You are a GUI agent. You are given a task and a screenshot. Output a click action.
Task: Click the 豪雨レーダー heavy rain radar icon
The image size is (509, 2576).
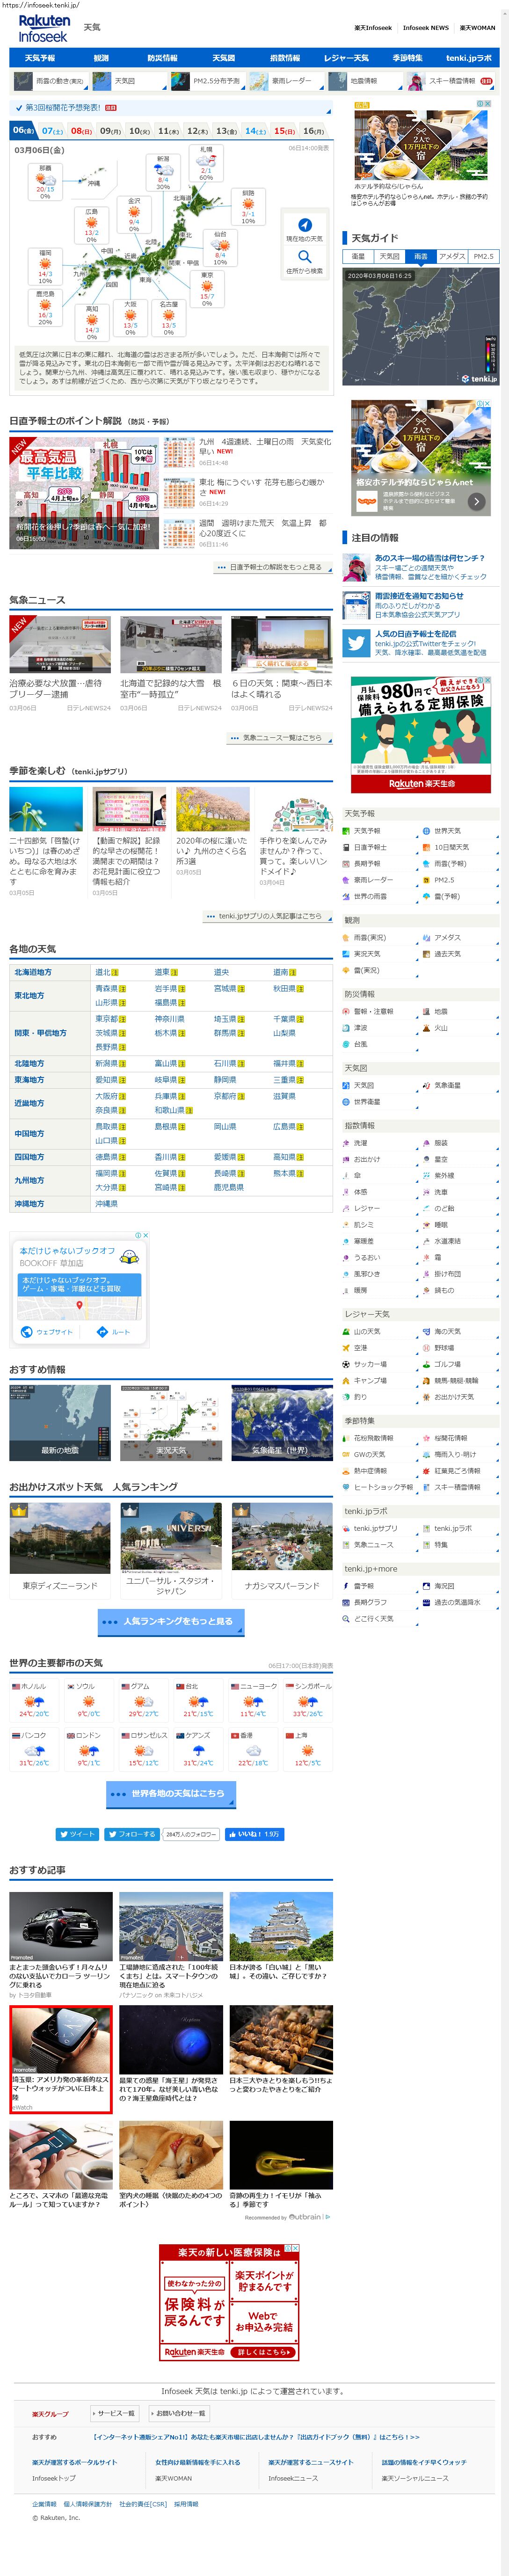tap(347, 880)
